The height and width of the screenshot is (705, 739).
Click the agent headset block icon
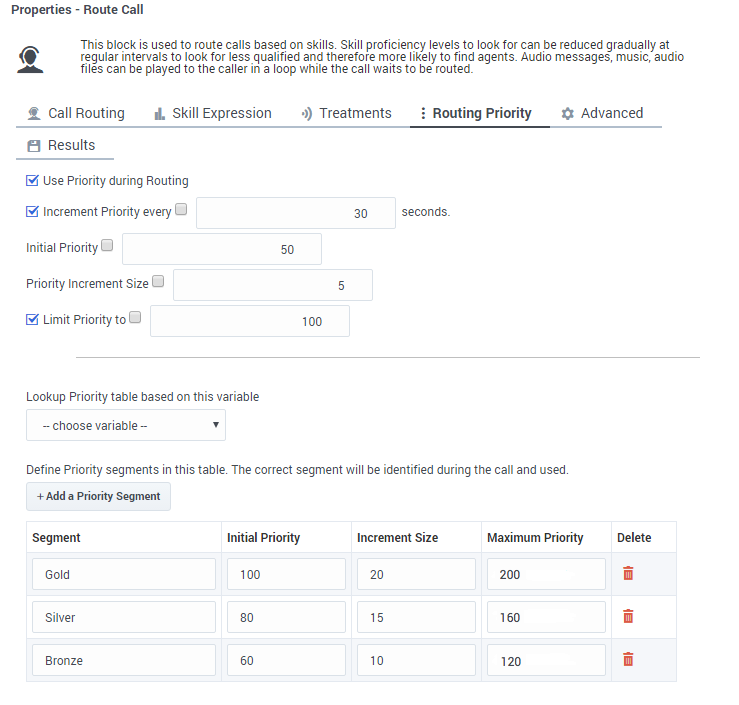(31, 60)
